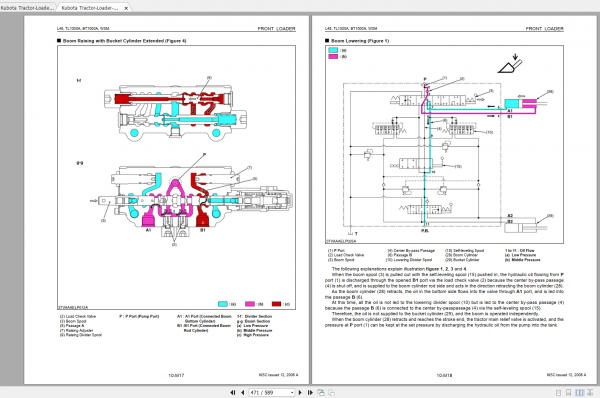Switch to single page view icon
600x398 pixels.
[x=558, y=393]
